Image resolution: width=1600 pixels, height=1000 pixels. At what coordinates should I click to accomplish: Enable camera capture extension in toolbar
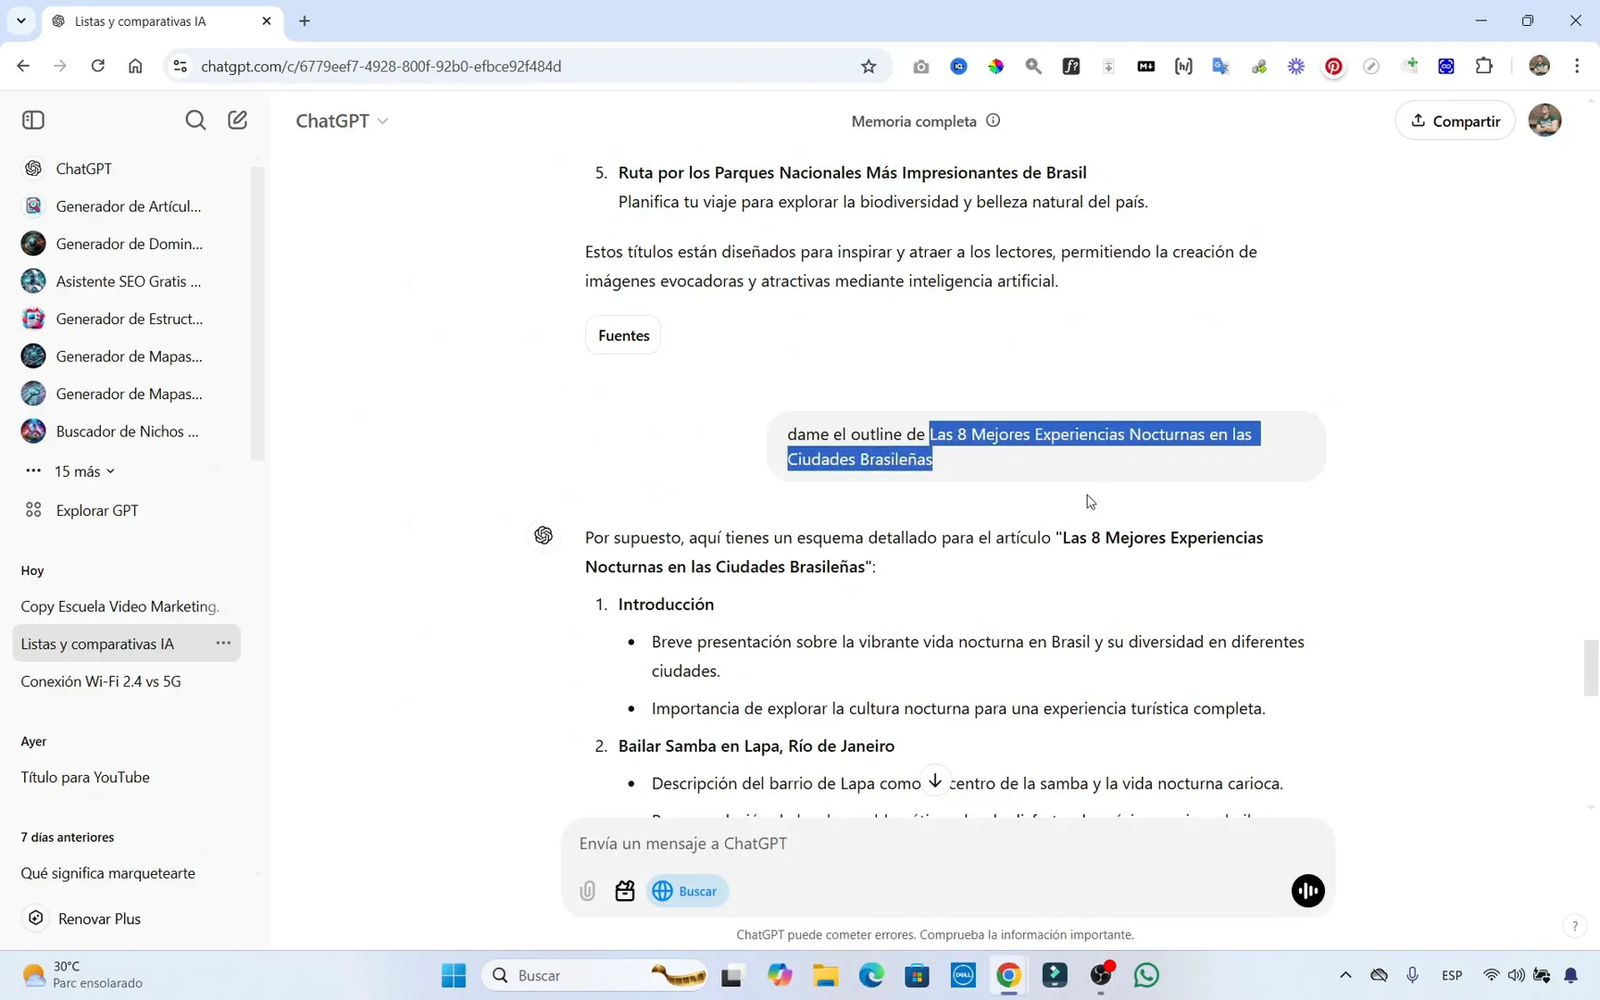[921, 66]
